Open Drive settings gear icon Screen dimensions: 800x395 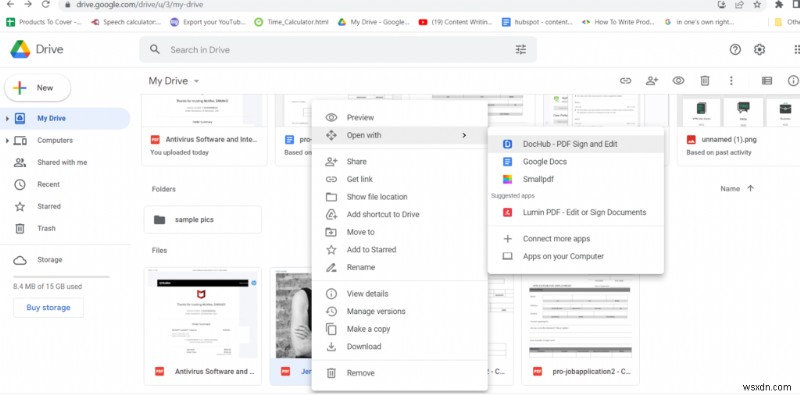click(759, 50)
